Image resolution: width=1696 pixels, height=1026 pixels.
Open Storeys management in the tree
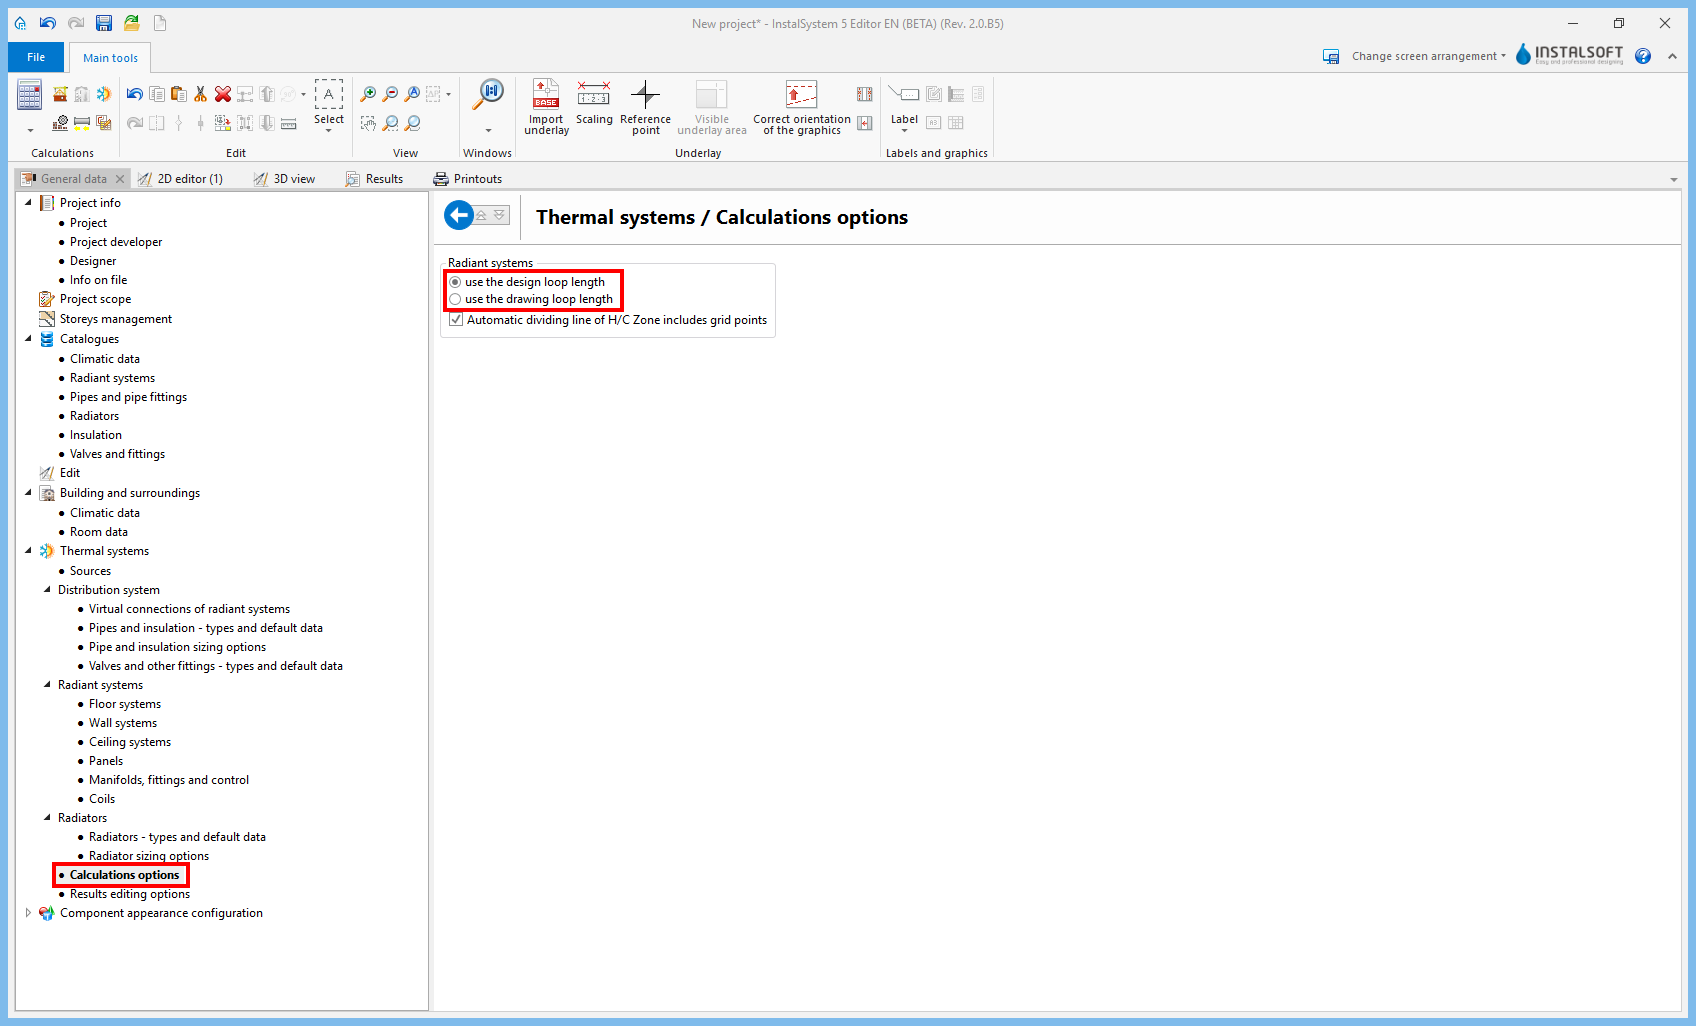tap(115, 319)
